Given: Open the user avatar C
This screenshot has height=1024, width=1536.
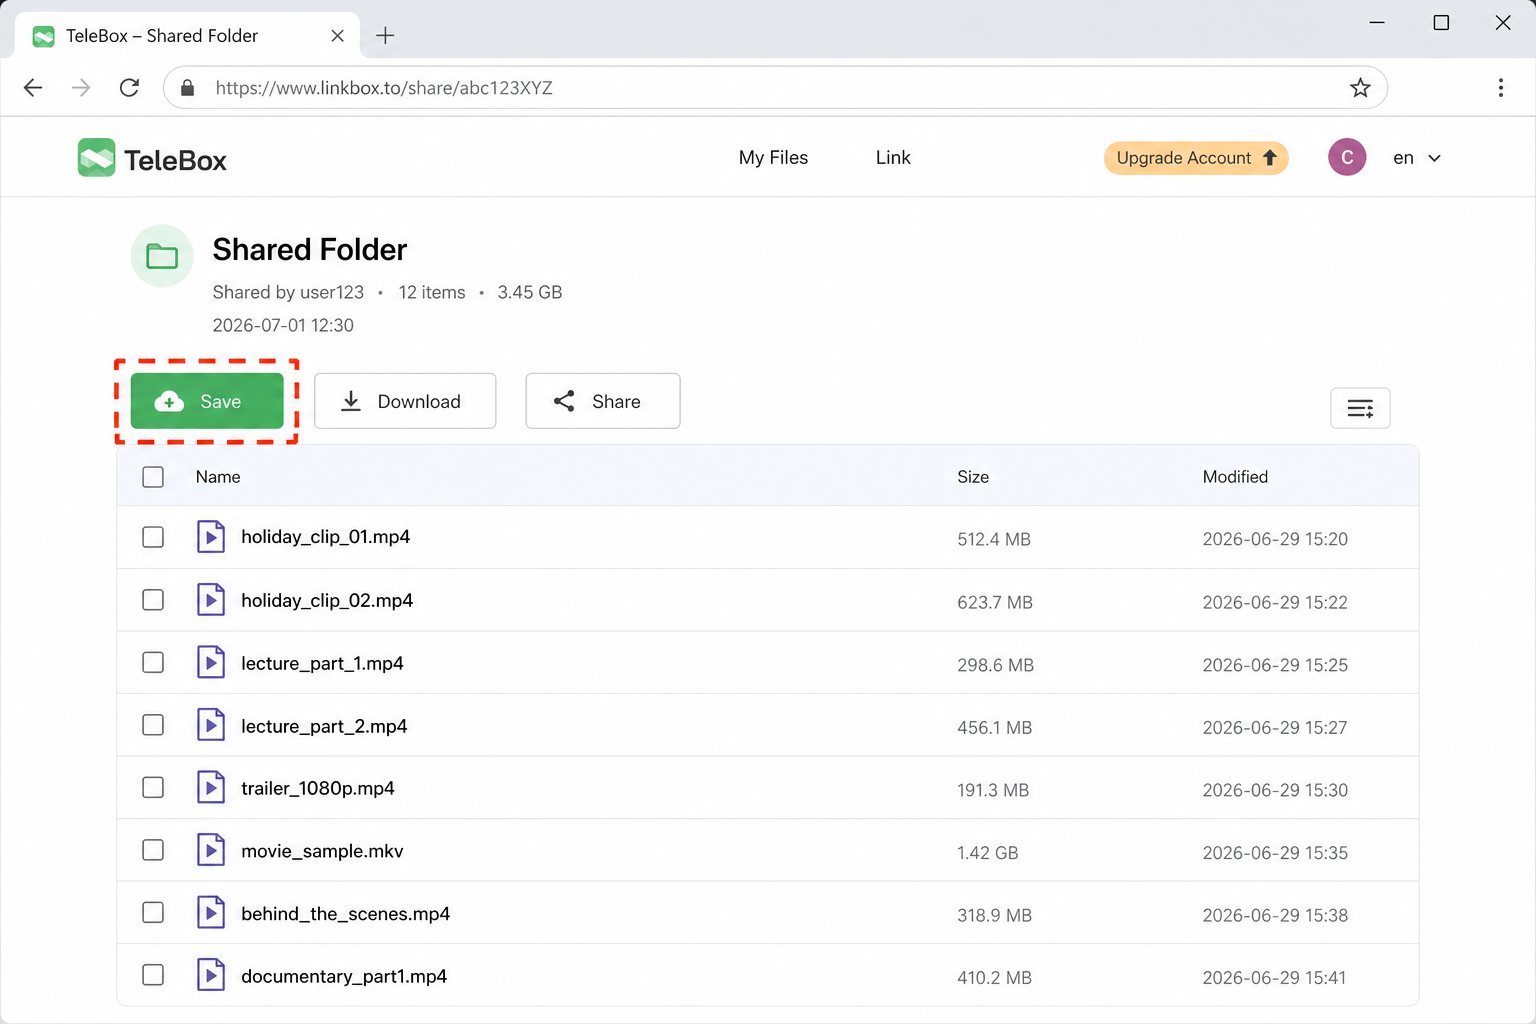Looking at the screenshot, I should coord(1347,157).
